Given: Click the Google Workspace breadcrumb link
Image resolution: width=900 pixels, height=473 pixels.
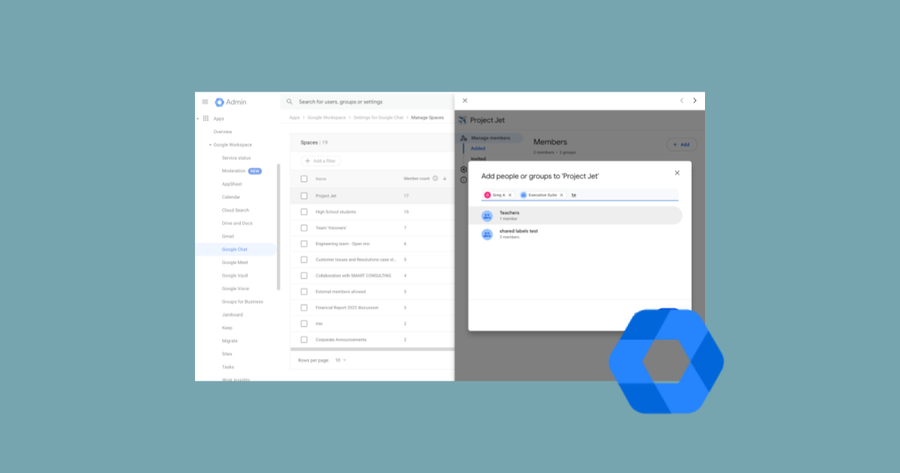Looking at the screenshot, I should coord(327,118).
